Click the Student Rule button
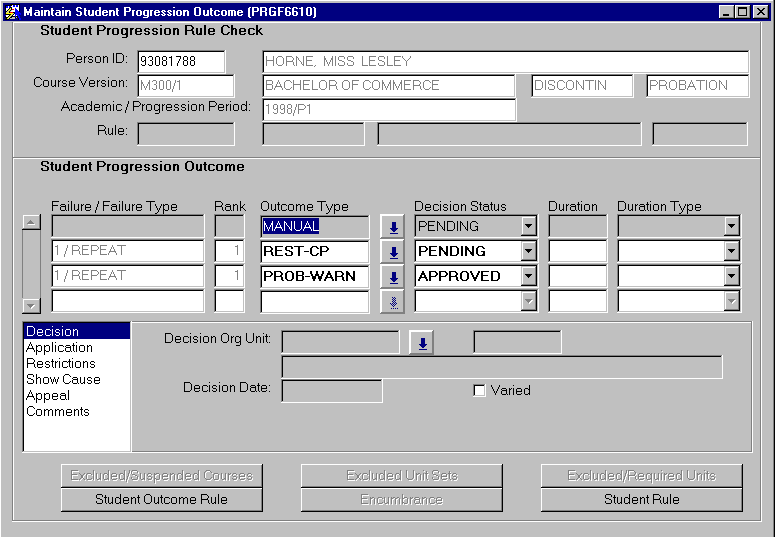The width and height of the screenshot is (775, 537). [x=641, y=499]
